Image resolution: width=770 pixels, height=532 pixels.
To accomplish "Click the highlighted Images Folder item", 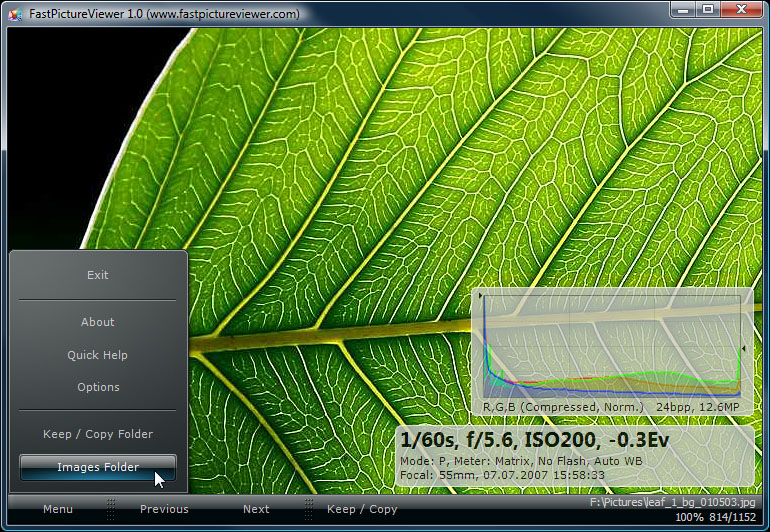I will 97,467.
